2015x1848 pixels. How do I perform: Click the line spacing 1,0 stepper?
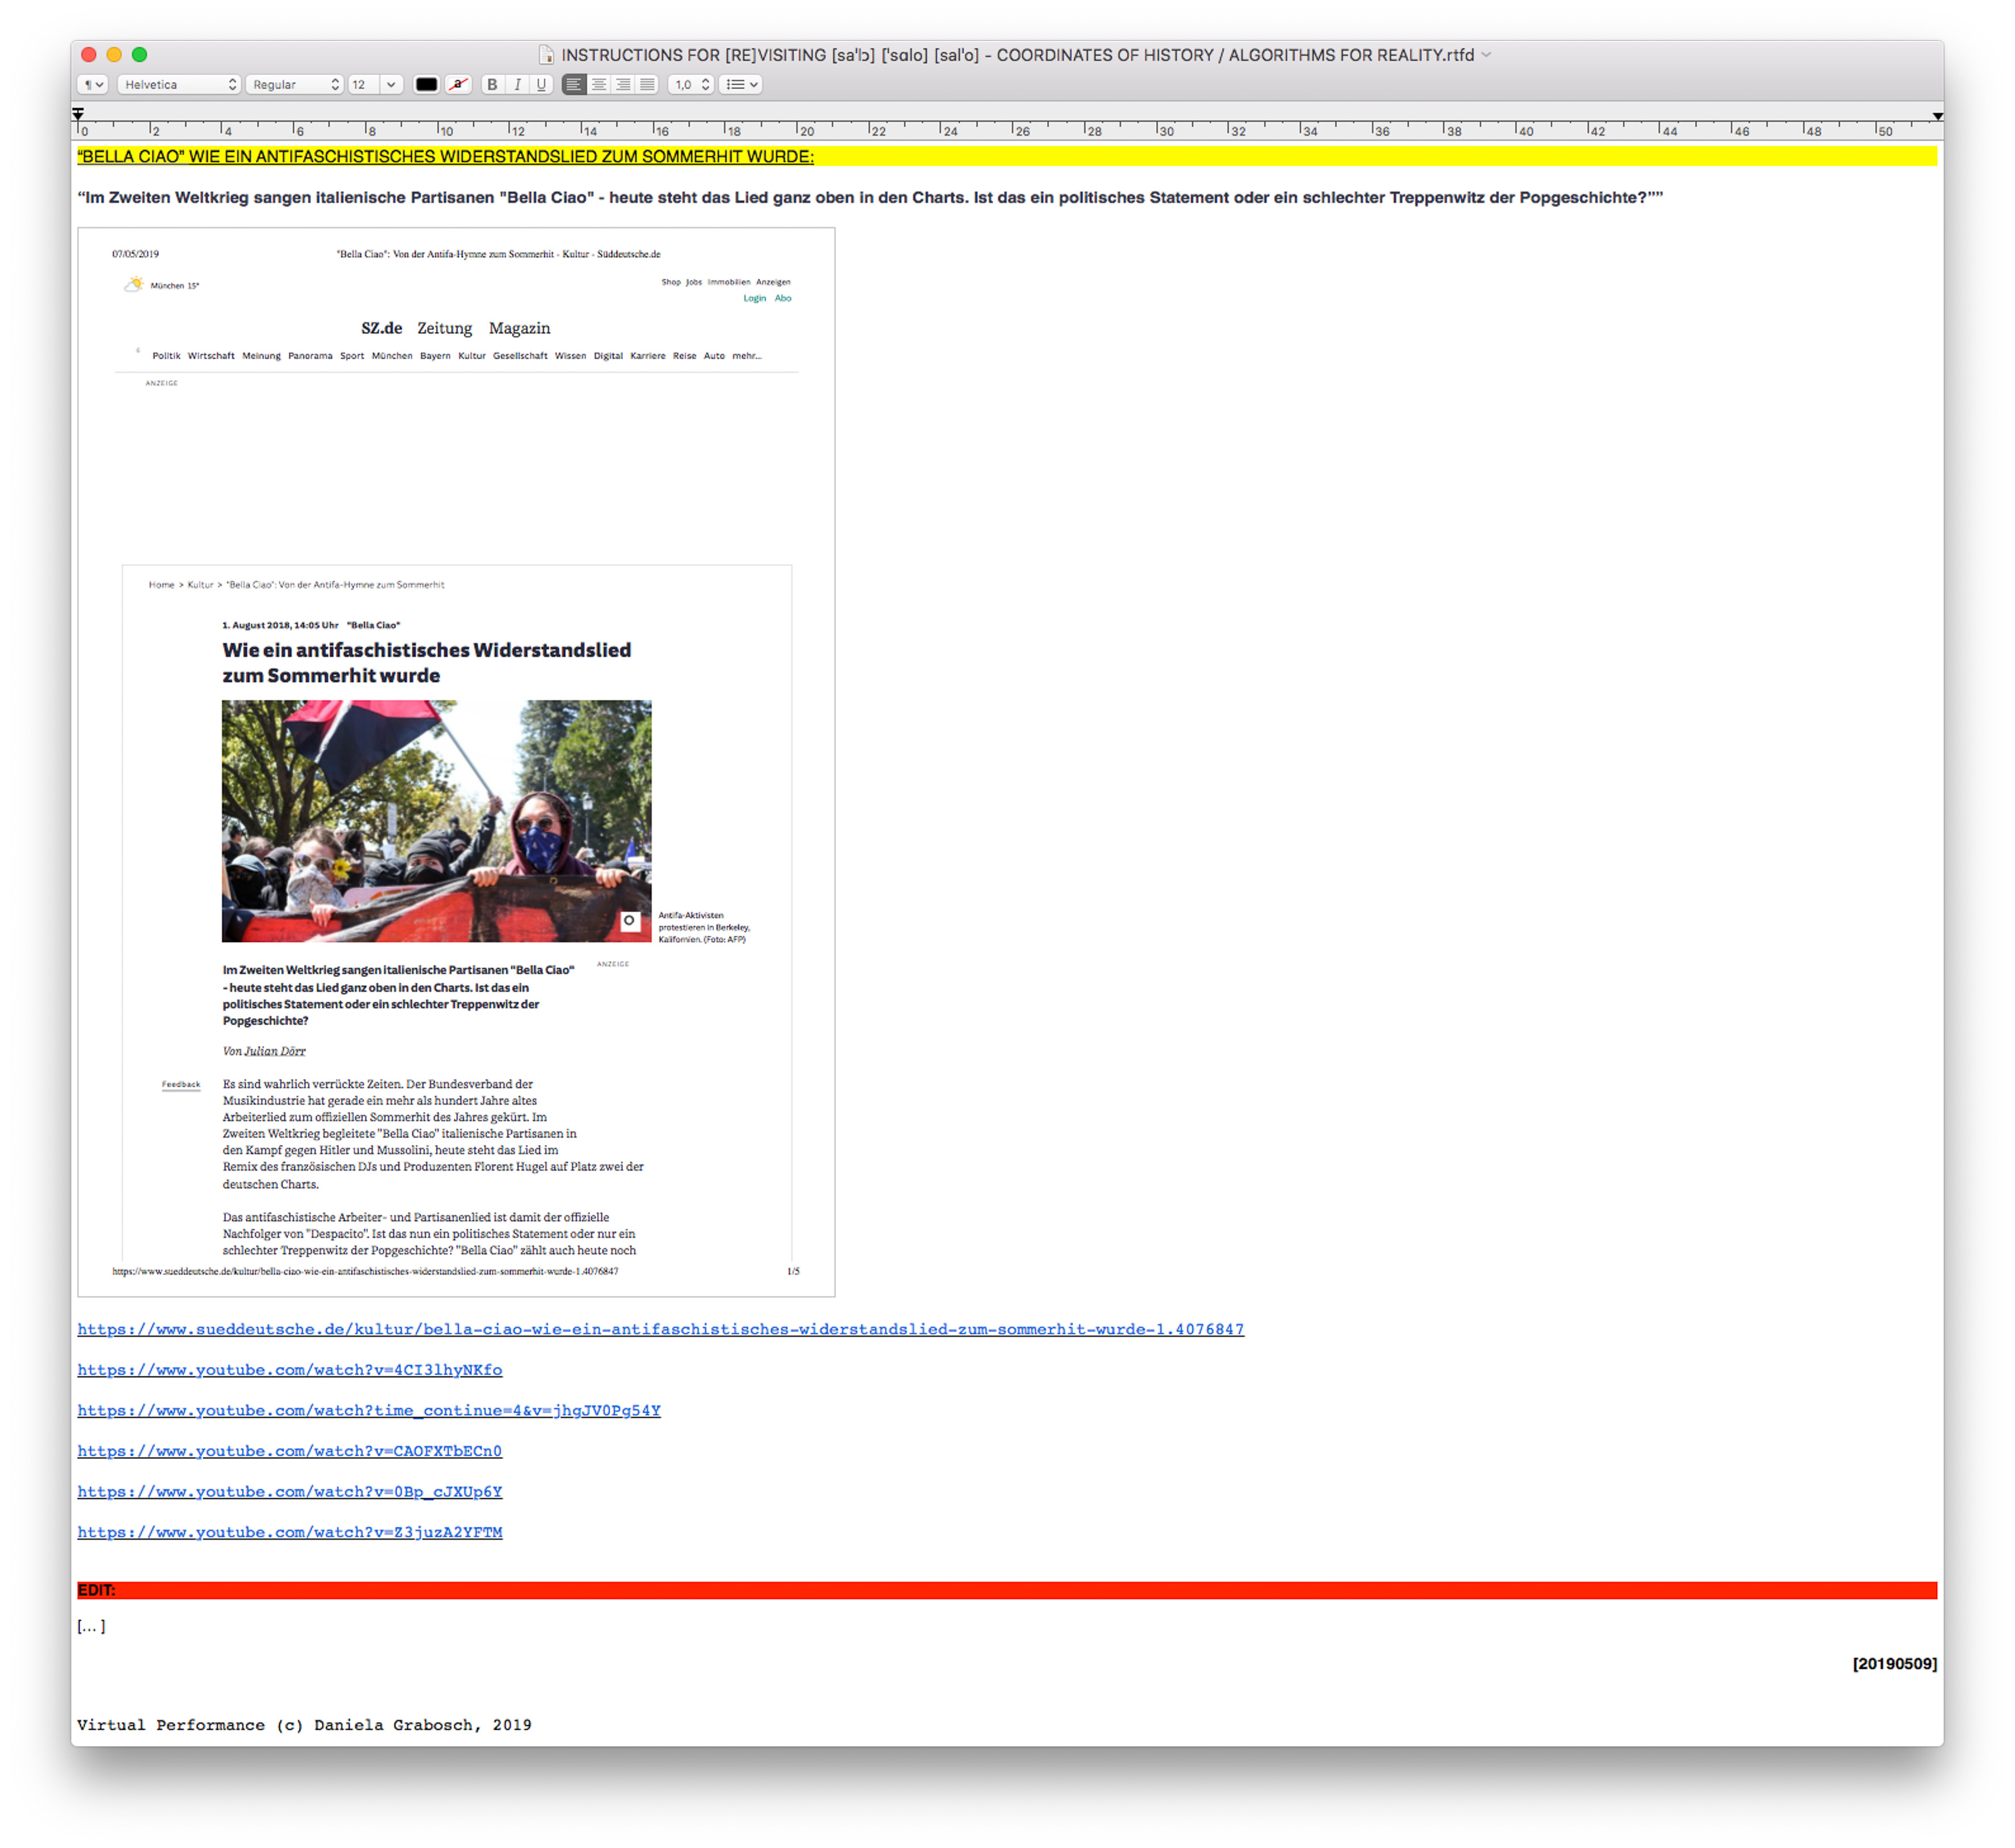click(x=704, y=85)
